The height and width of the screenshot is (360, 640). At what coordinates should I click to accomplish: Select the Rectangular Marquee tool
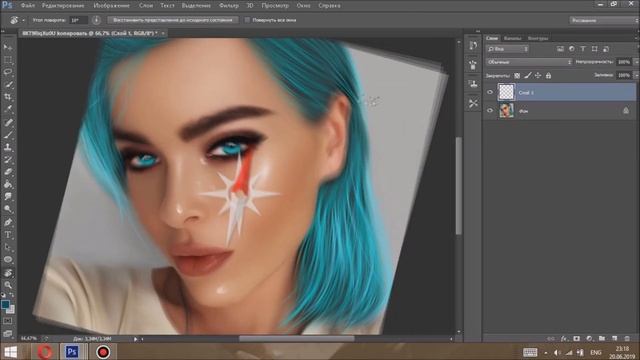[x=8, y=60]
